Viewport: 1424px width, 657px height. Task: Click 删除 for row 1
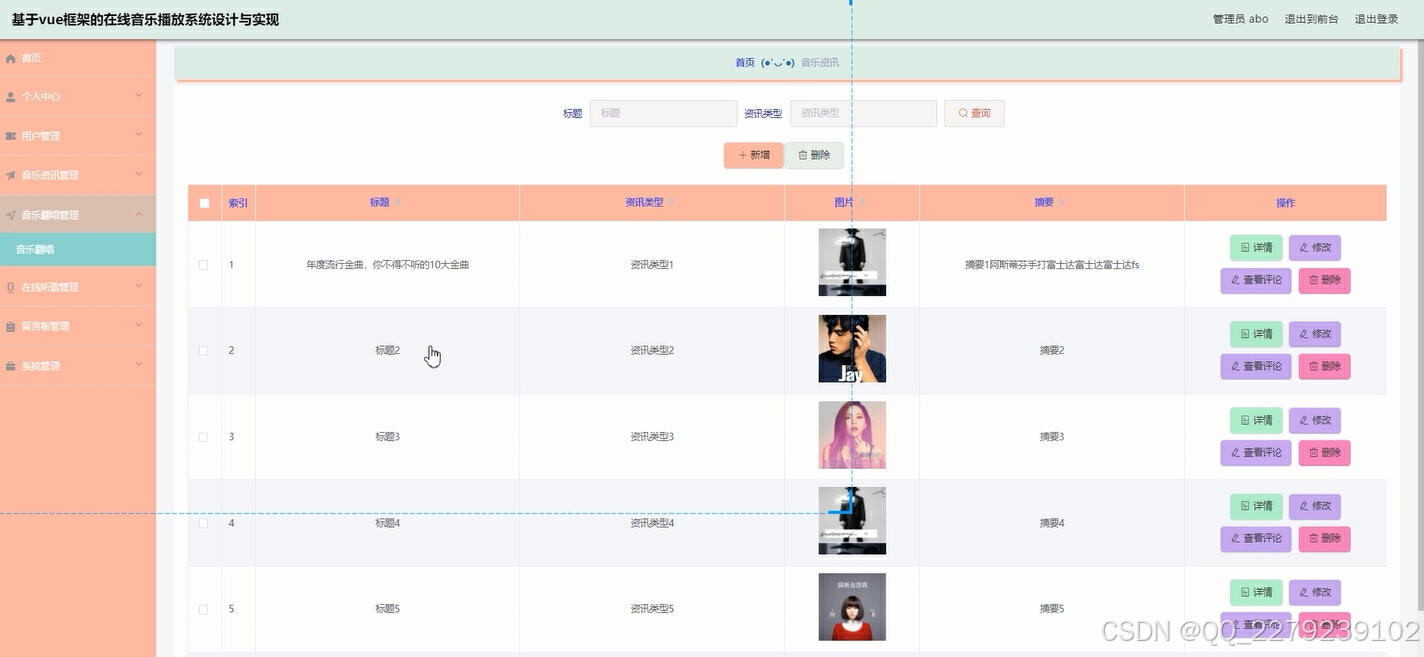(1325, 281)
